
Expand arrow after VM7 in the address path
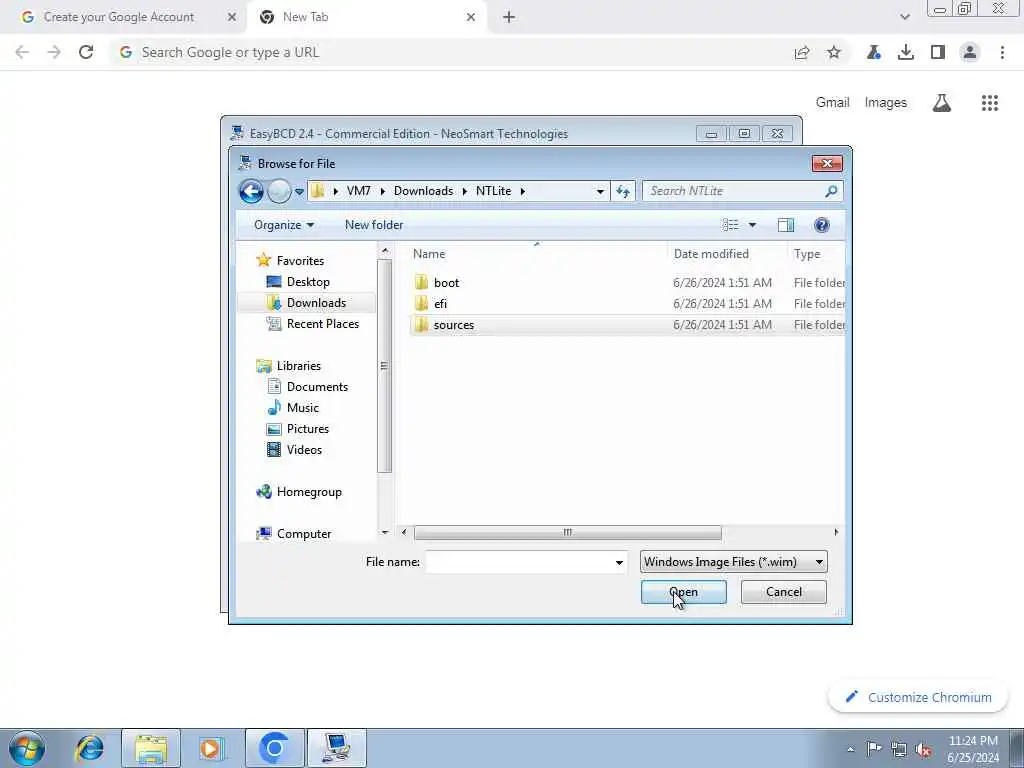(383, 191)
